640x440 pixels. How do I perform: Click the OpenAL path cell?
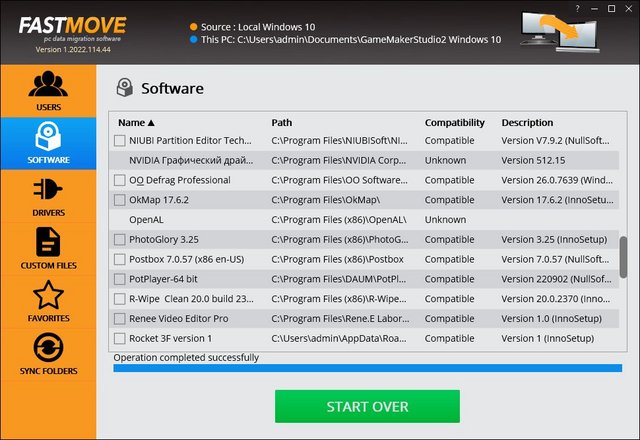pyautogui.click(x=339, y=220)
